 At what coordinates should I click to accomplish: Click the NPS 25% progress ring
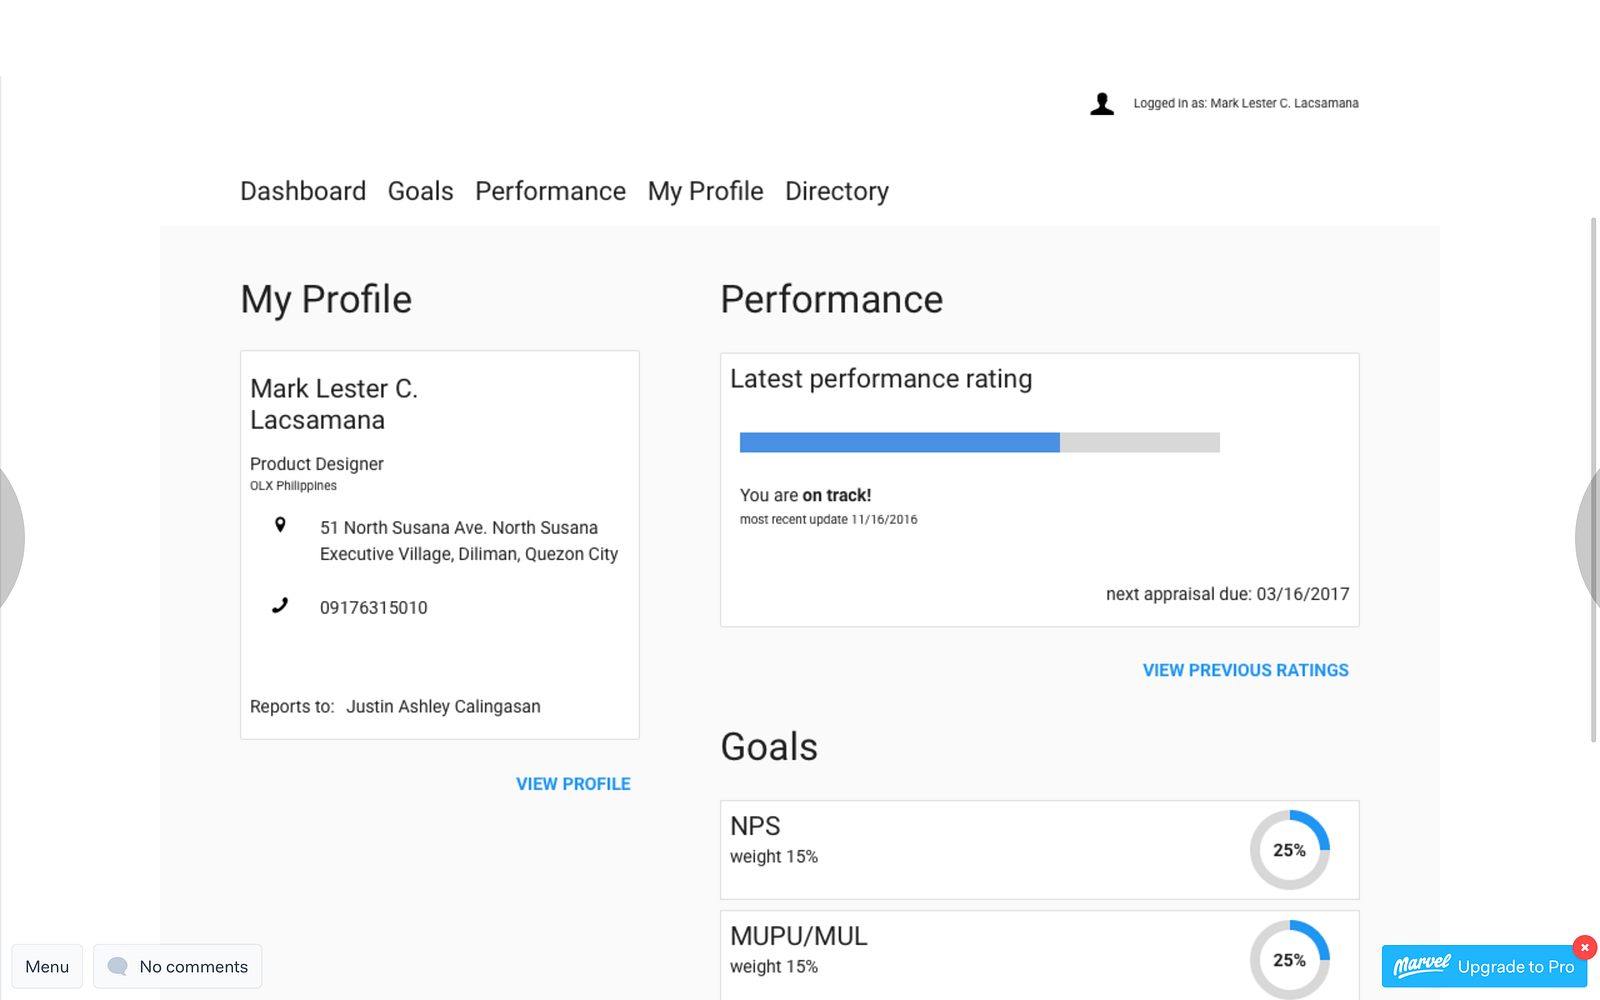(1289, 850)
